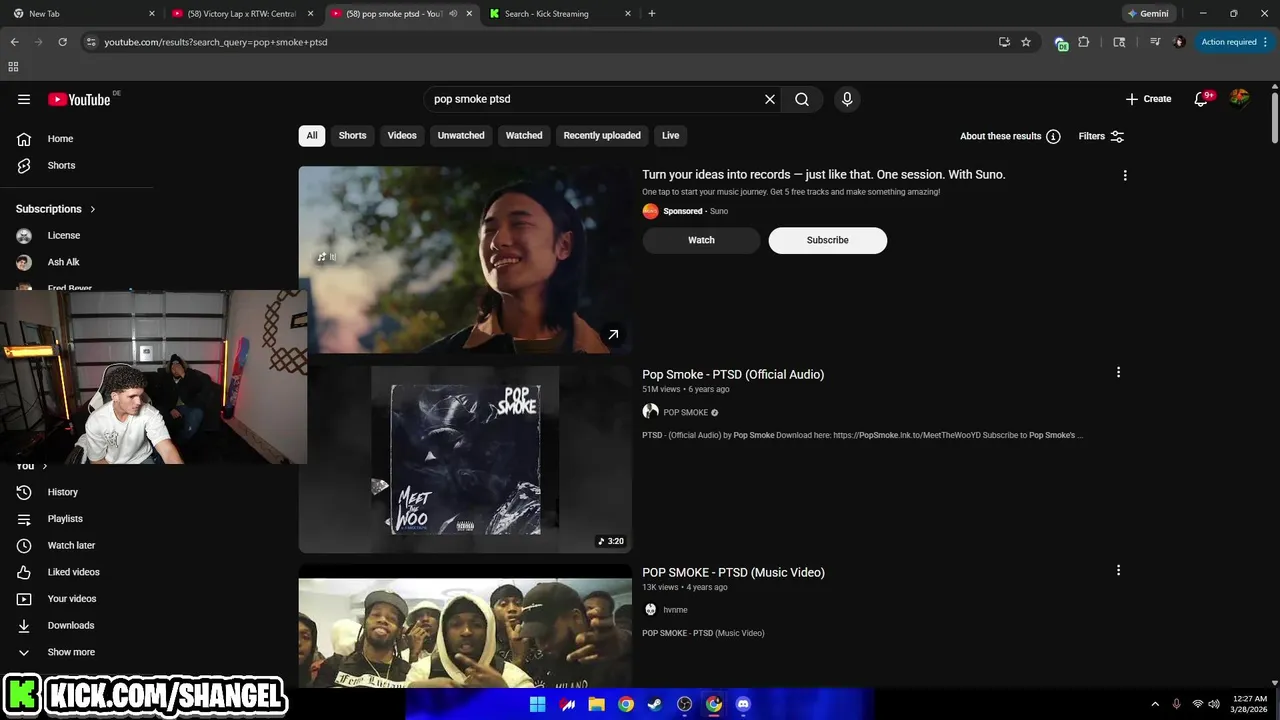Open YouTube notifications bell

1202,98
